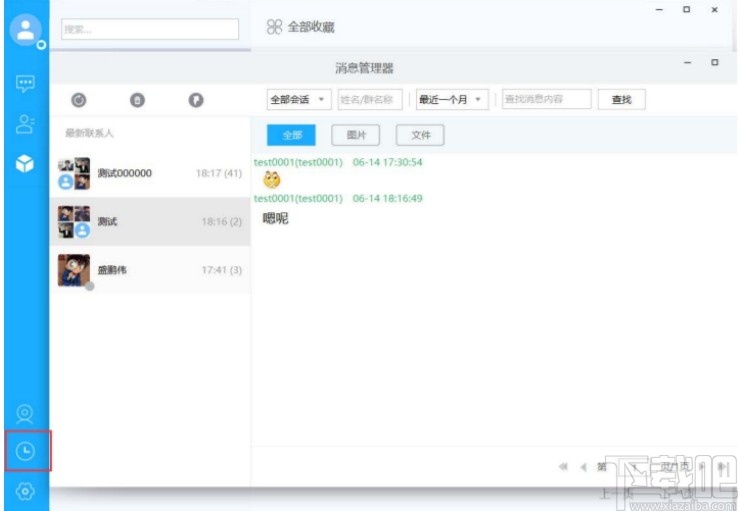The width and height of the screenshot is (740, 511).
Task: Go to last page arrow
Action: click(722, 467)
